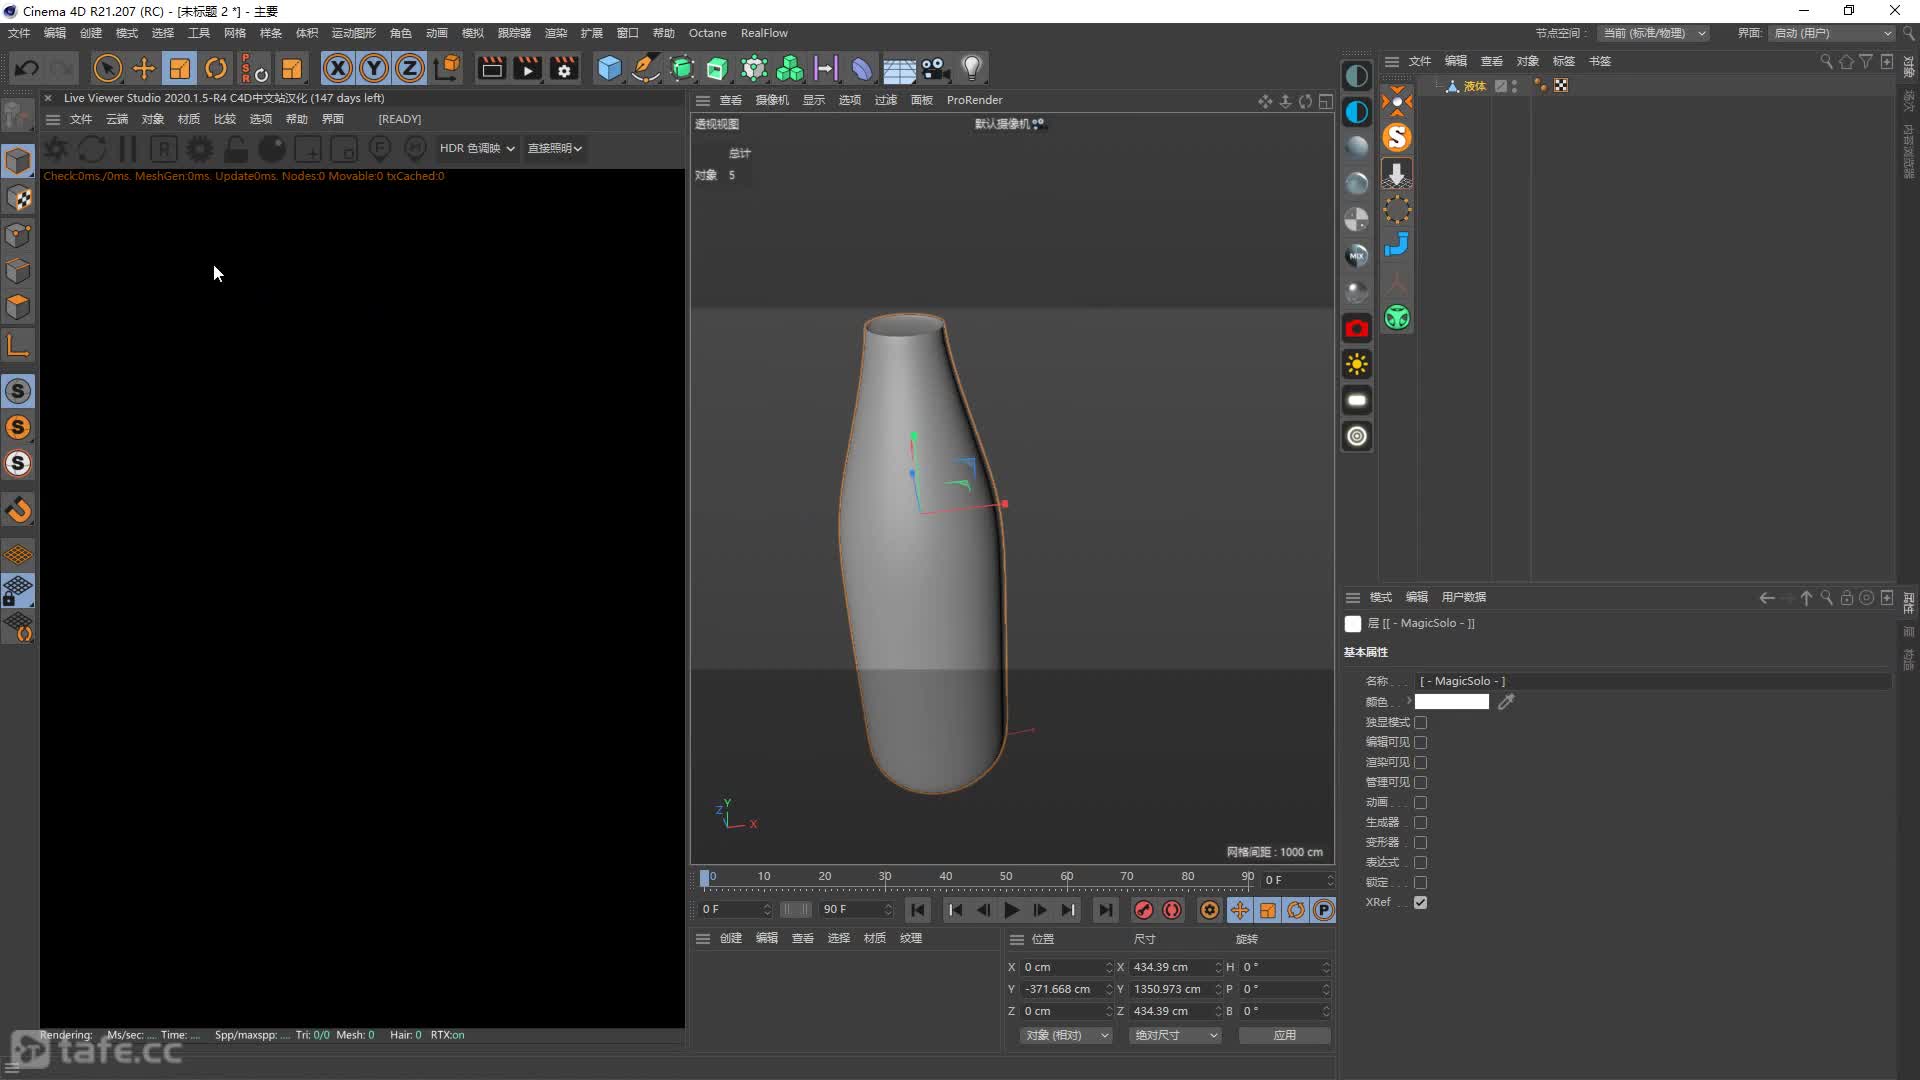
Task: Activate the Move tool
Action: tap(144, 68)
